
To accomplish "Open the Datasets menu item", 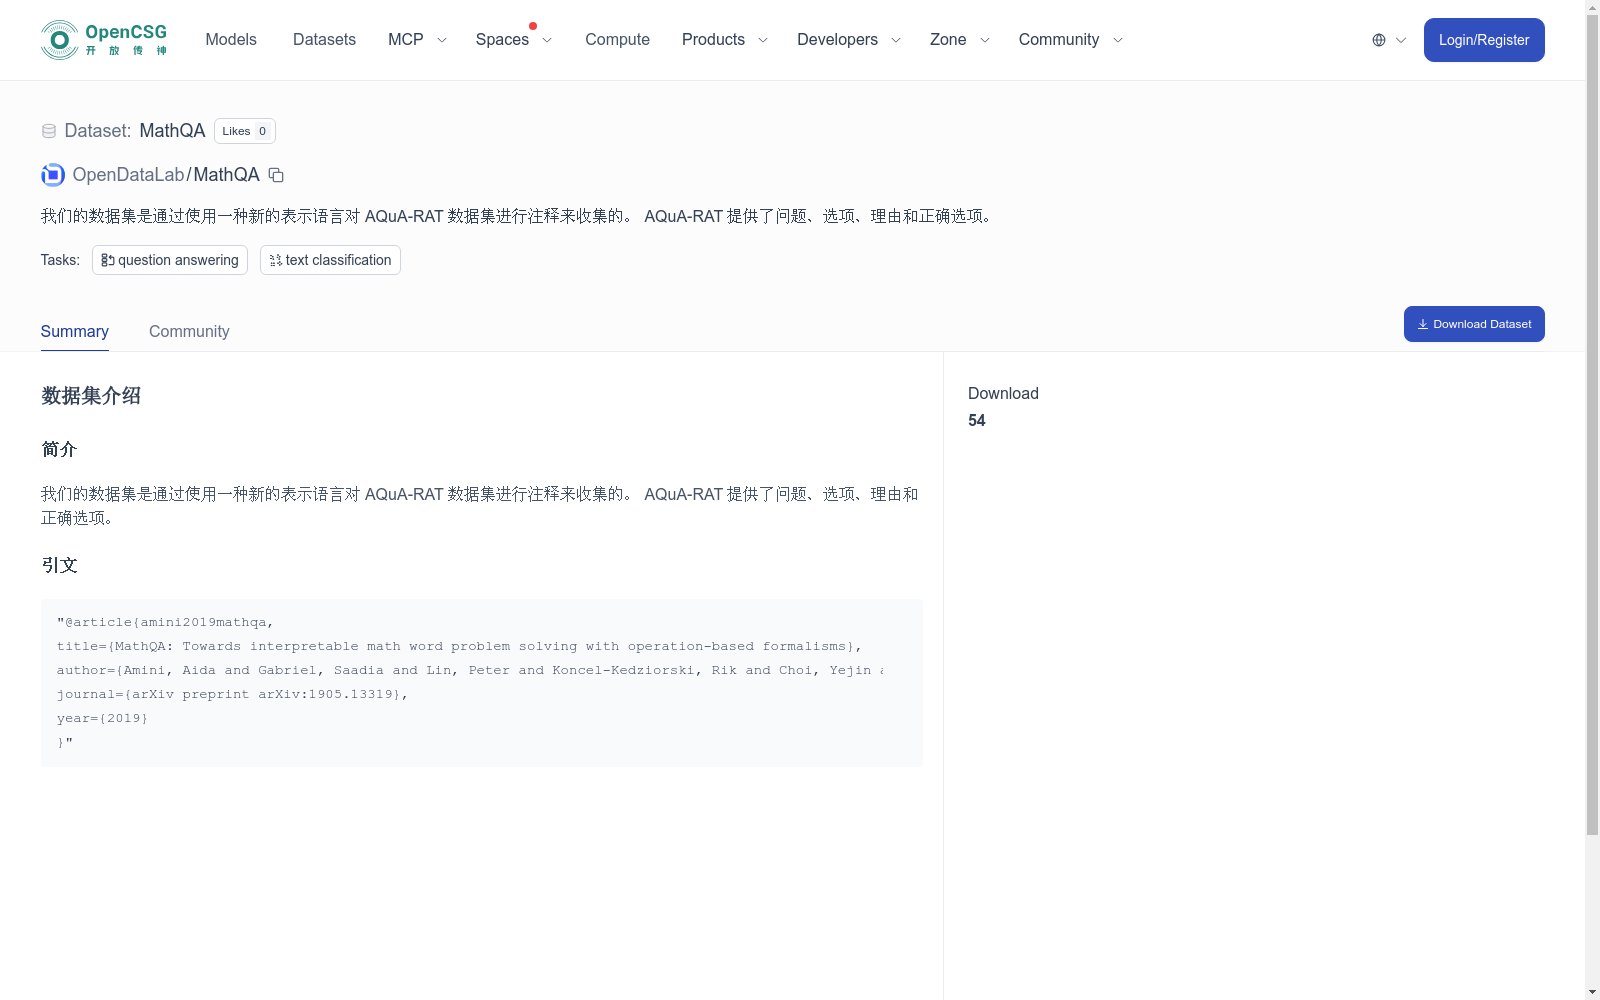I will point(324,39).
